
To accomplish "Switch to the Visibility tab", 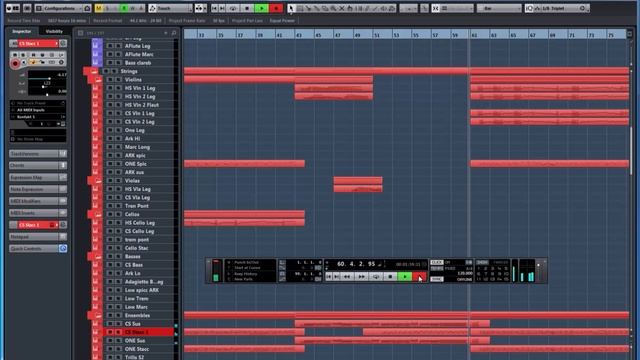I will click(x=54, y=31).
